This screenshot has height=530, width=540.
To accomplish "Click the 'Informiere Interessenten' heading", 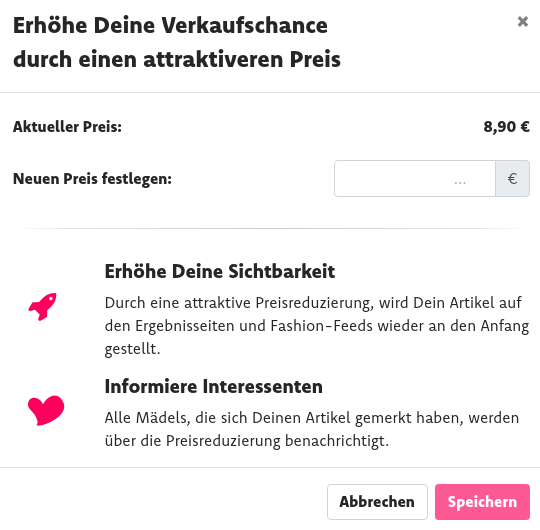I will (214, 386).
